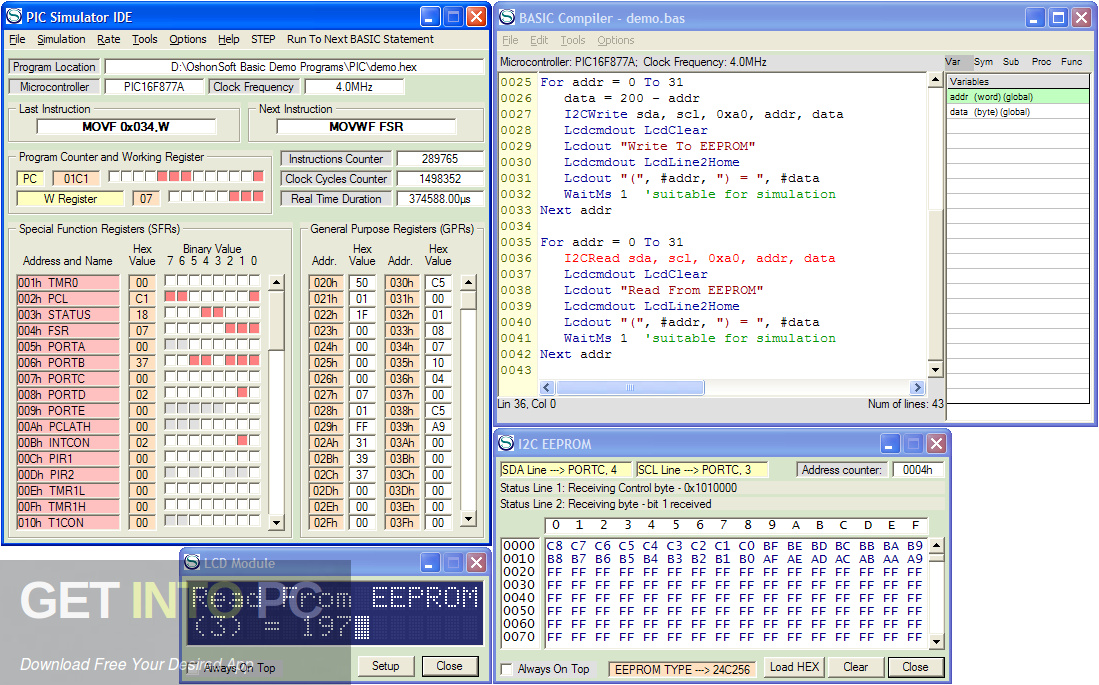
Task: Click the PIC16F877A microcontroller field
Action: pyautogui.click(x=154, y=87)
